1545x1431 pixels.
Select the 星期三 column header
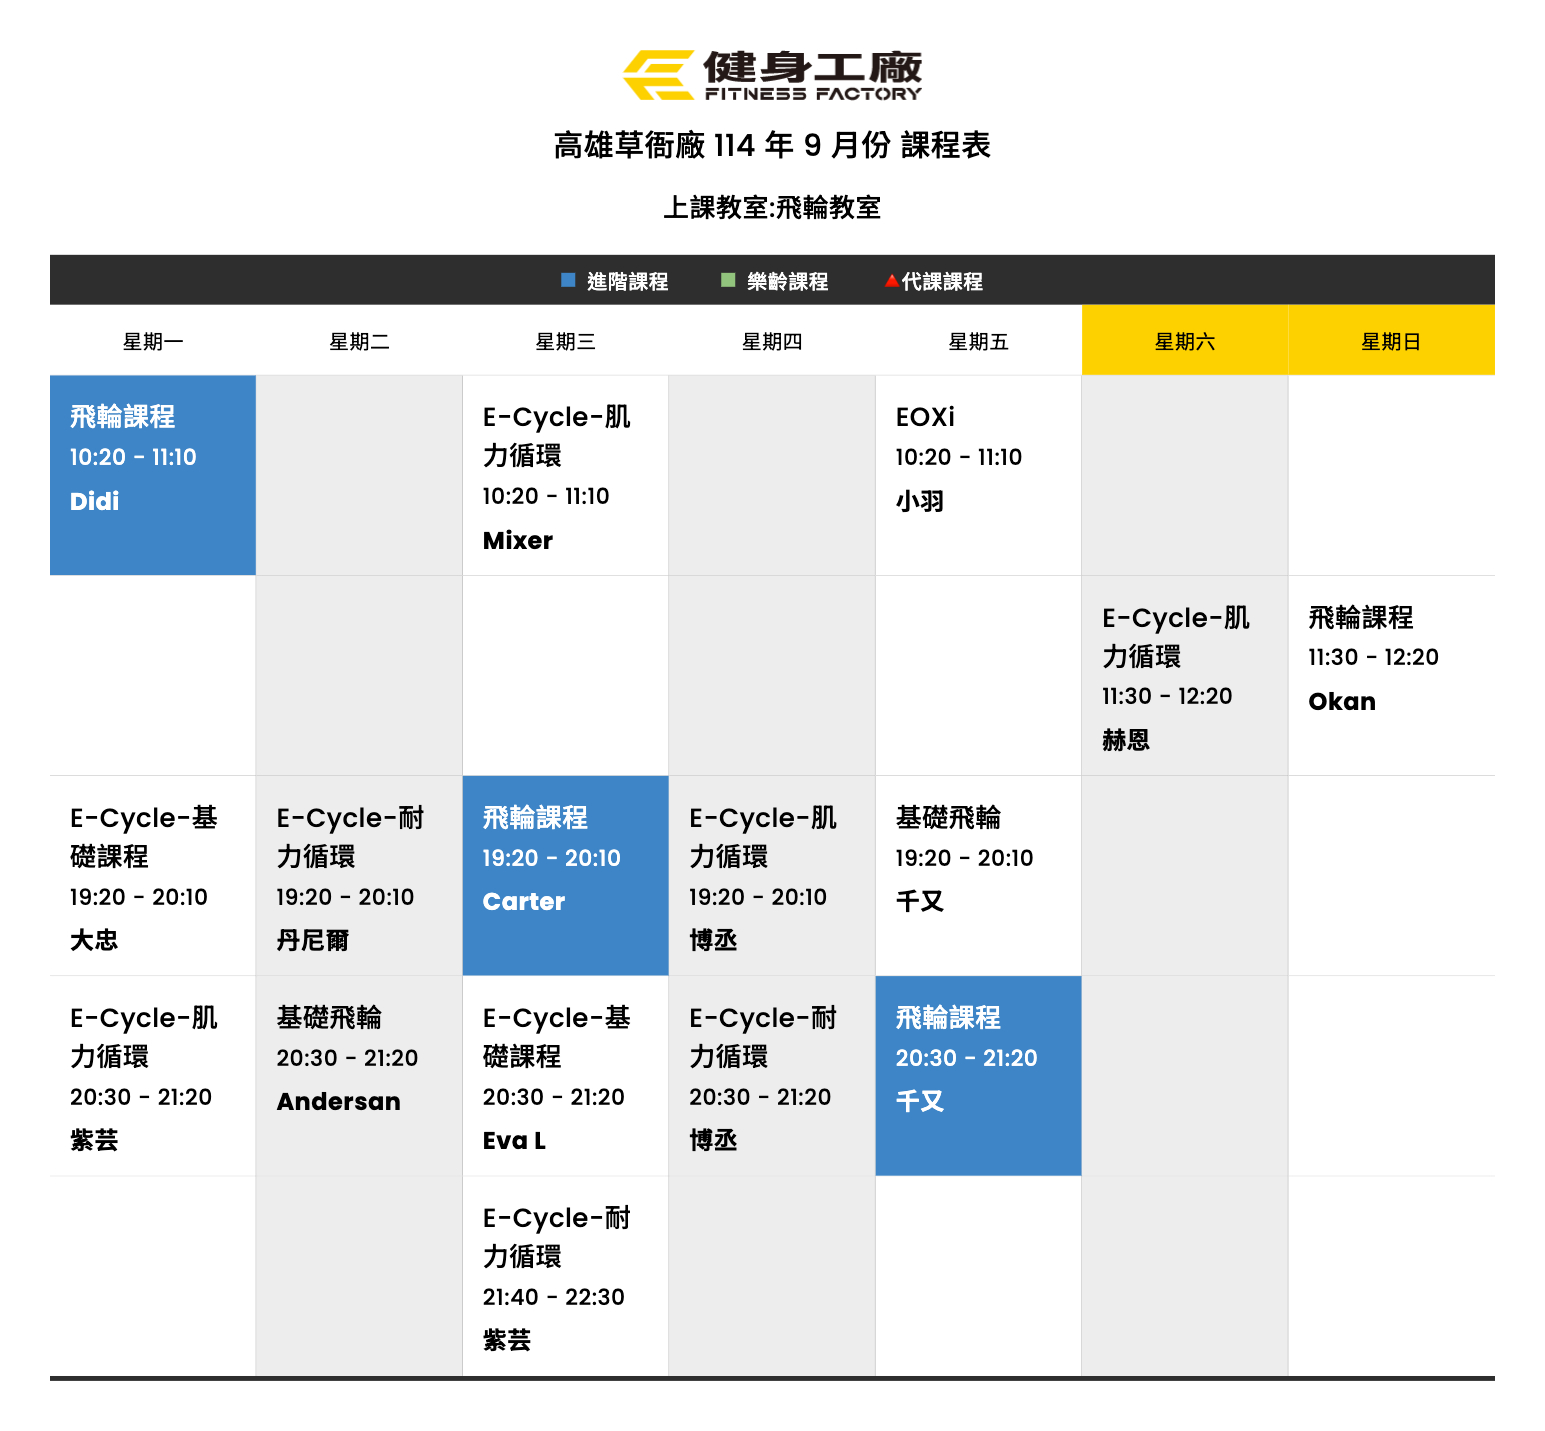coord(566,341)
